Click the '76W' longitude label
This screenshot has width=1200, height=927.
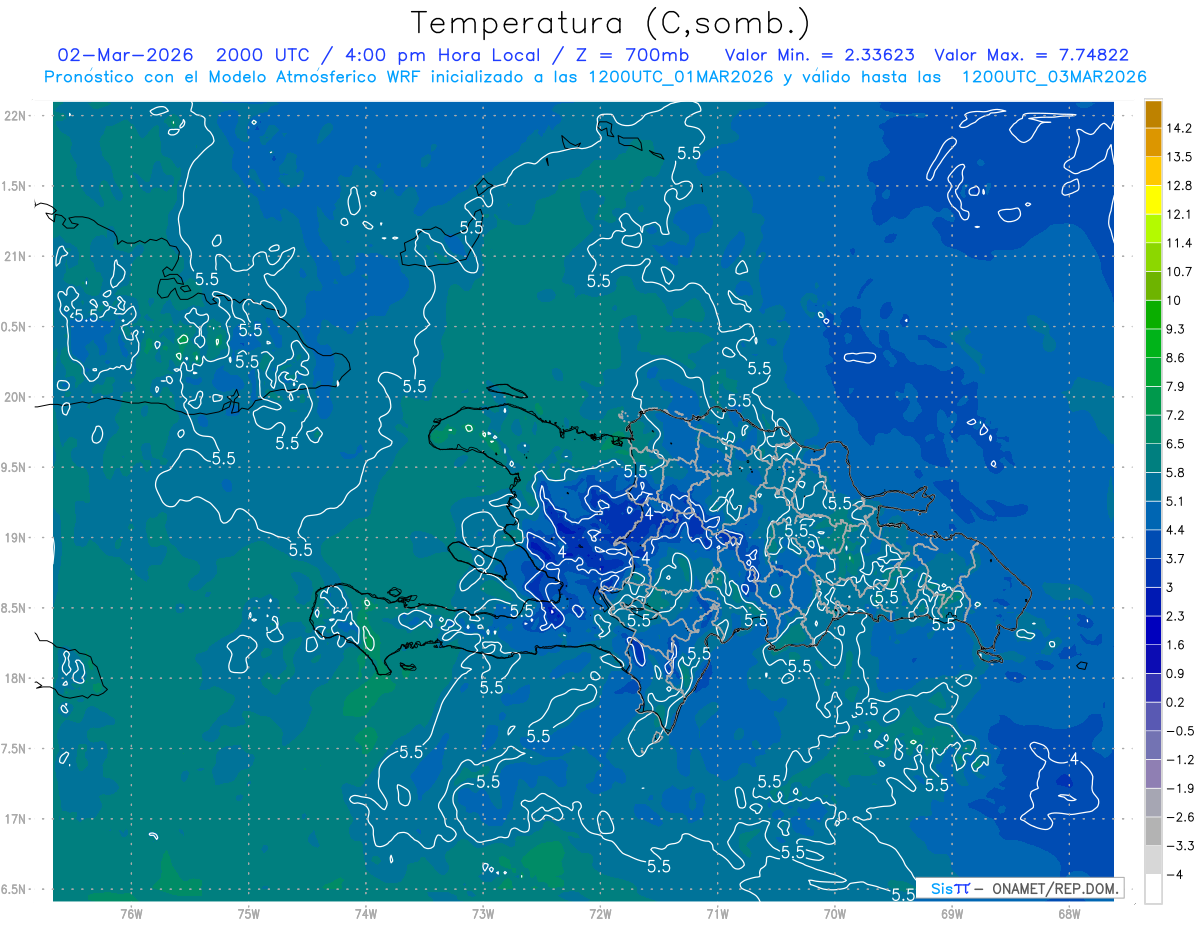tap(131, 912)
